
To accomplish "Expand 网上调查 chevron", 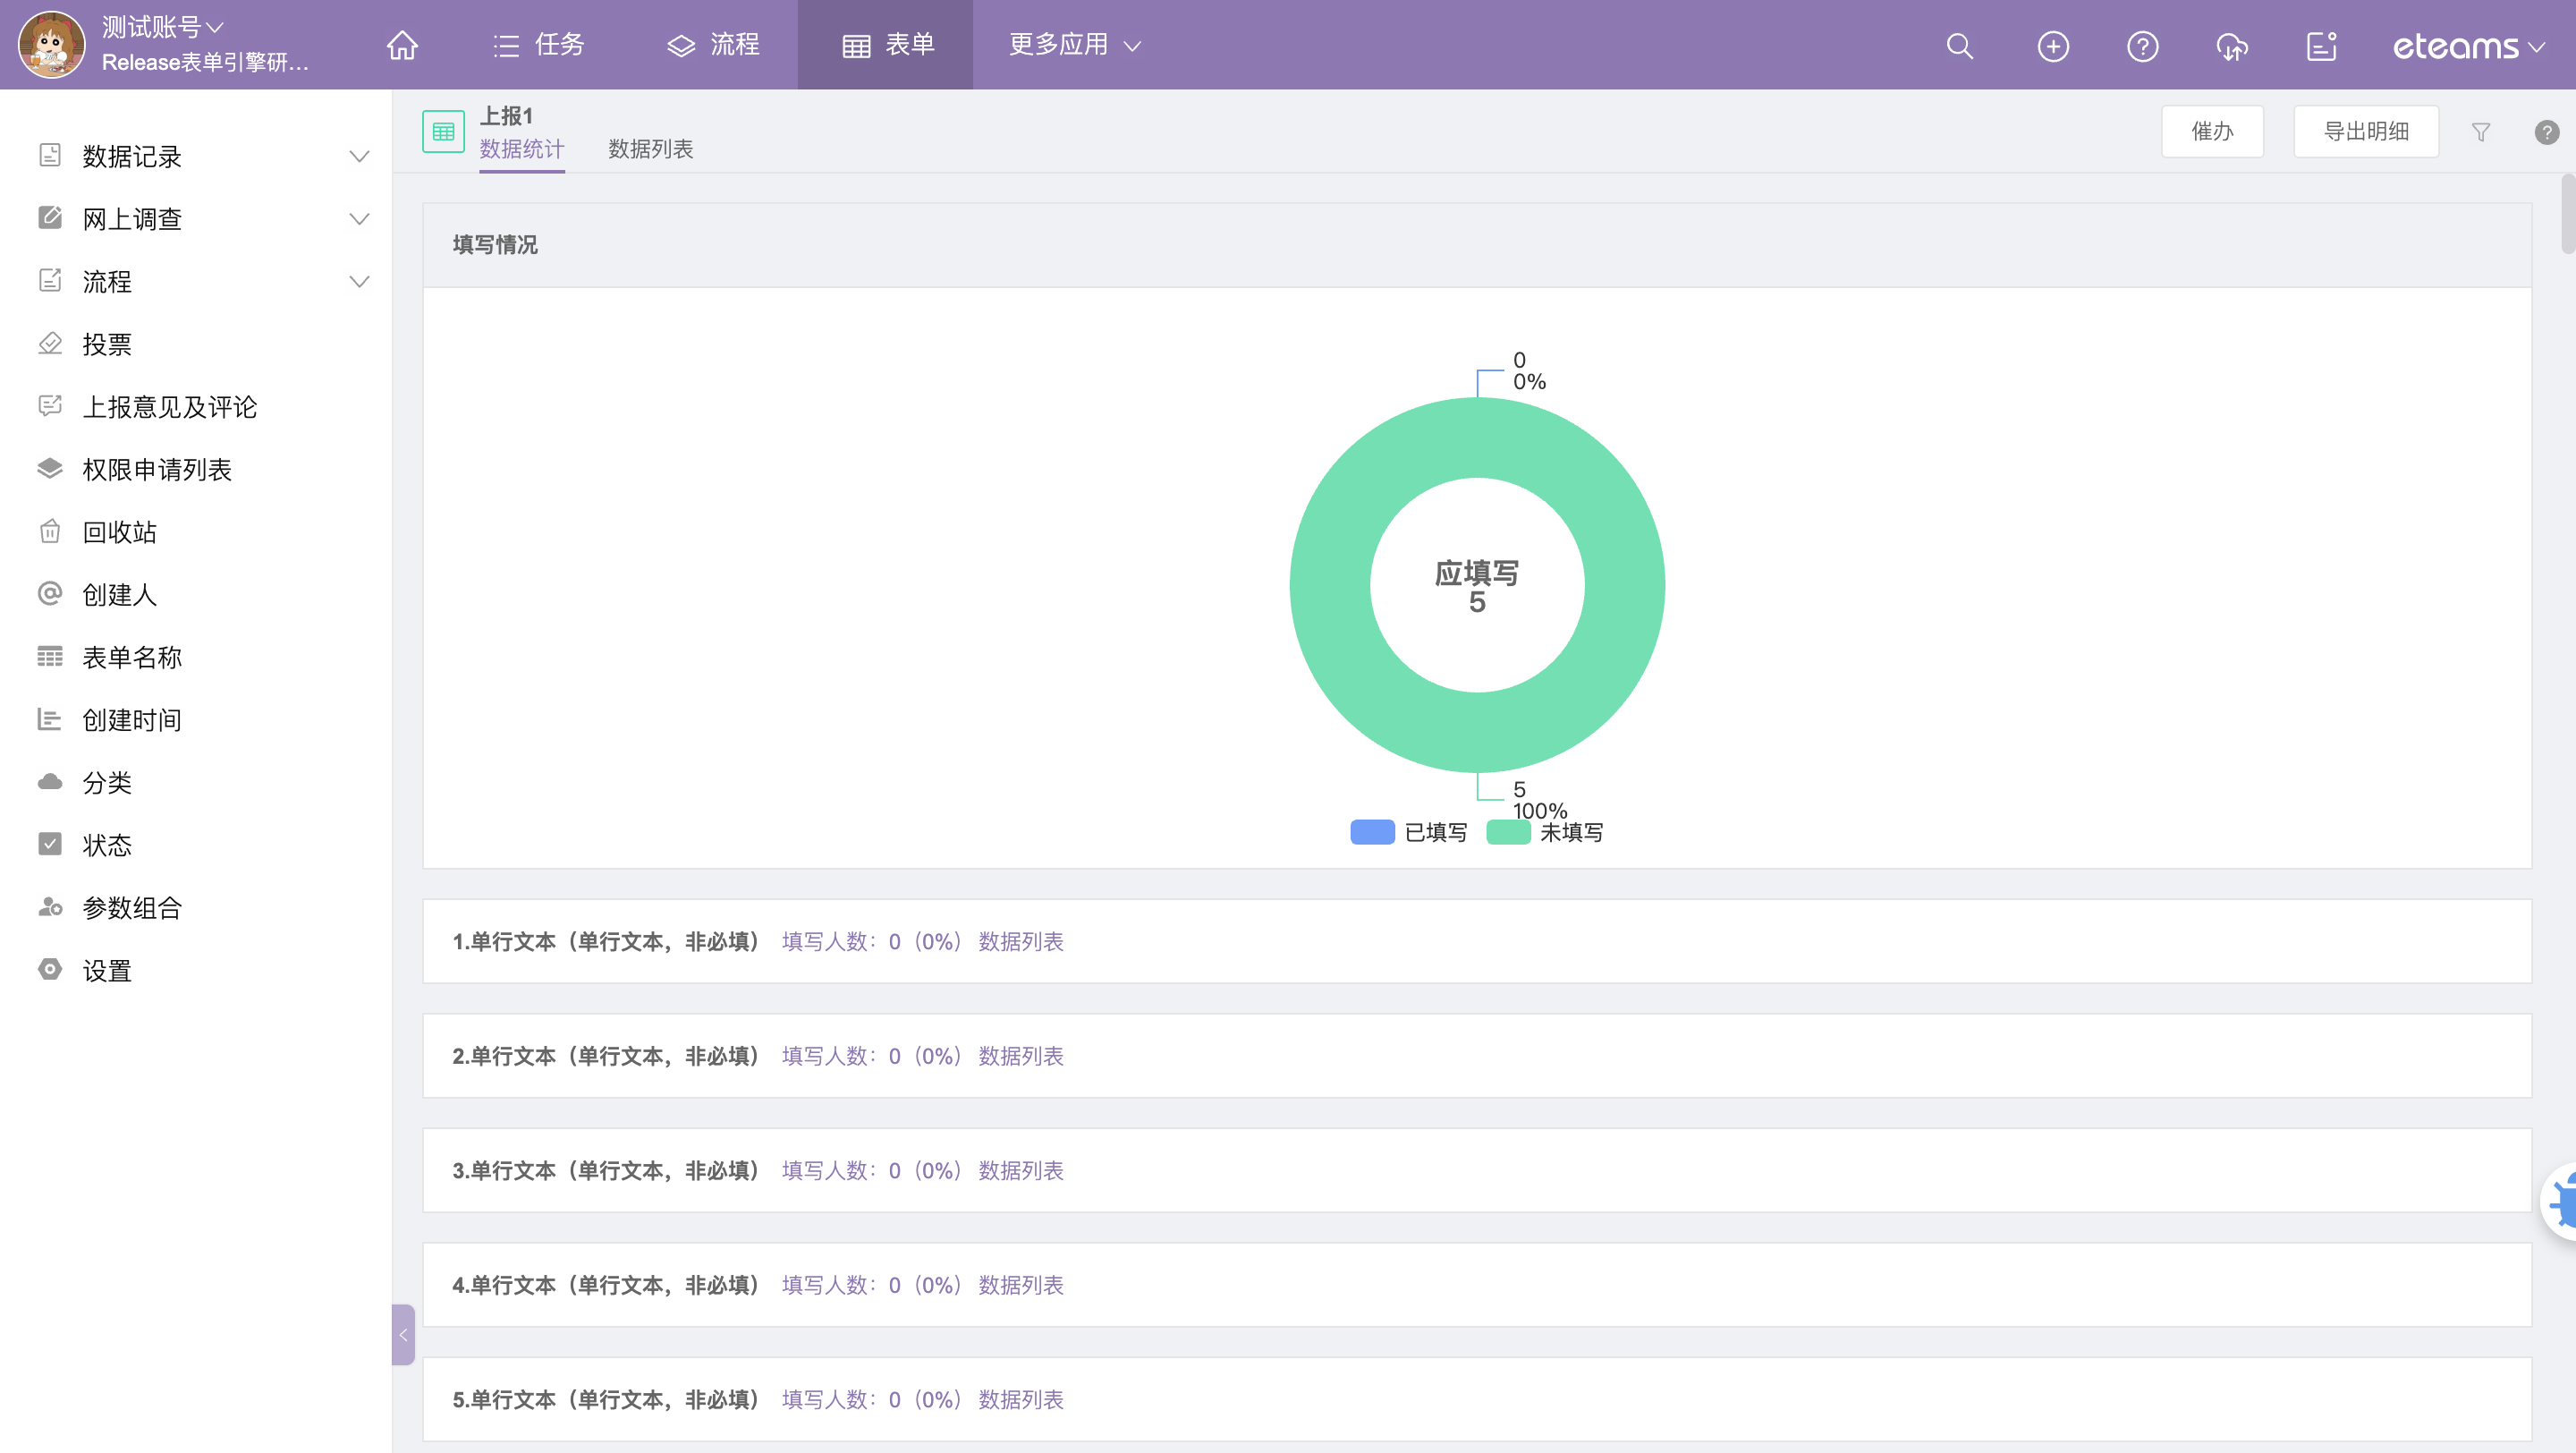I will pos(359,219).
